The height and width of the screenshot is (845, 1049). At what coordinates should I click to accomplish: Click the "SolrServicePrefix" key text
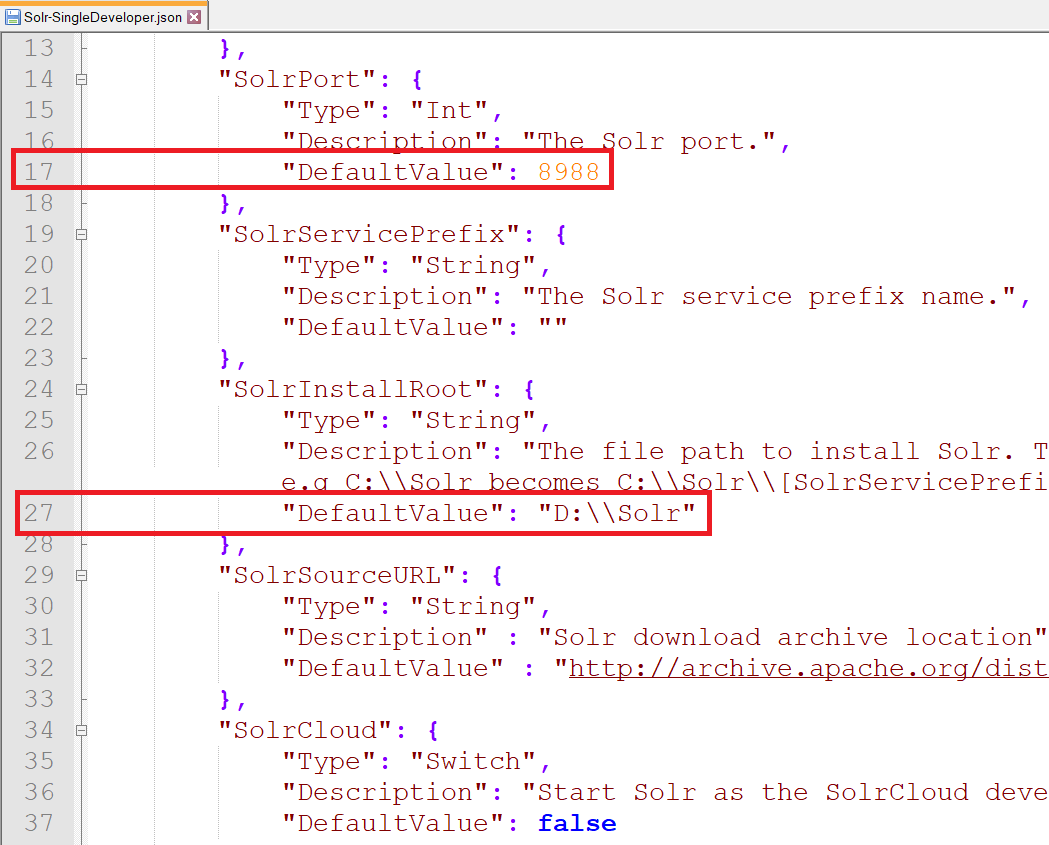pos(369,235)
